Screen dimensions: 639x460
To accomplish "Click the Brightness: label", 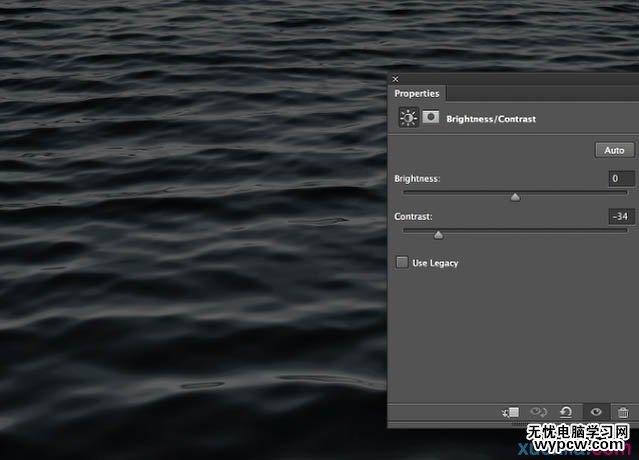I will click(x=417, y=178).
